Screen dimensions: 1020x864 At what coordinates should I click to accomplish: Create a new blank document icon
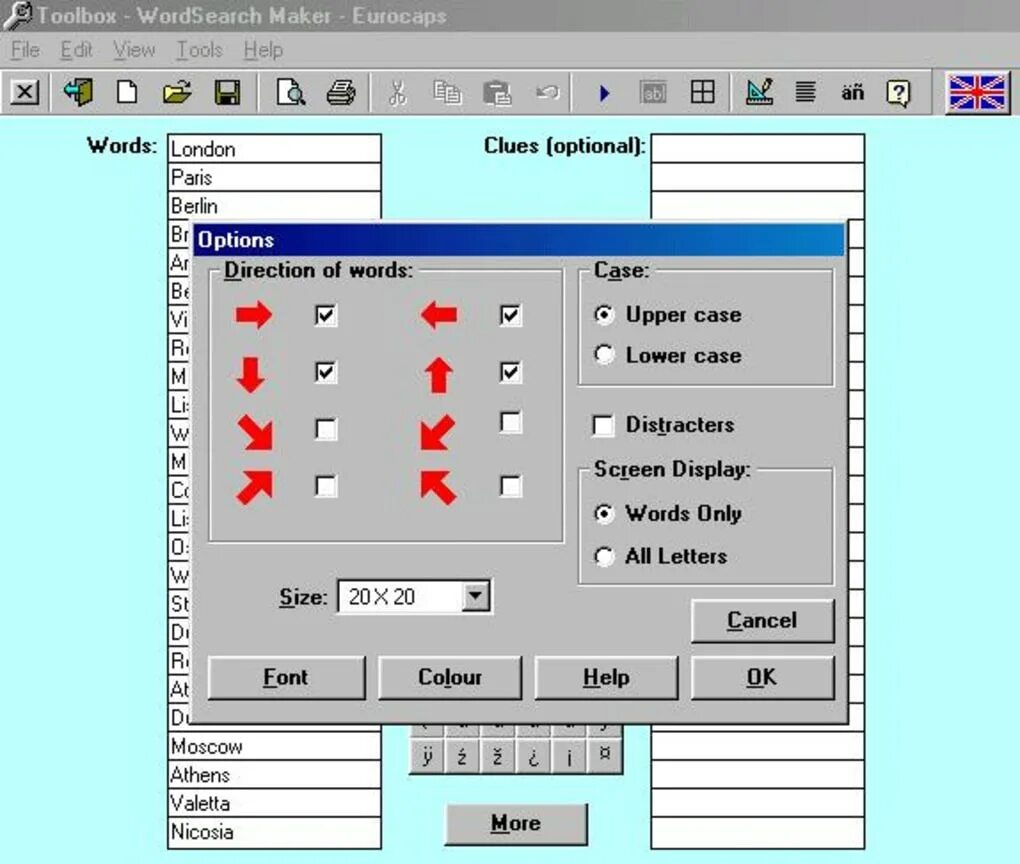tap(127, 92)
